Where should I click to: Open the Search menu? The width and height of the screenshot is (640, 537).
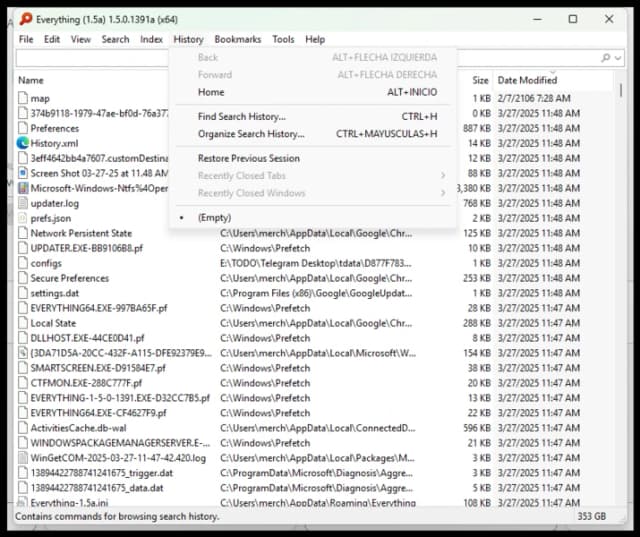[x=115, y=39]
